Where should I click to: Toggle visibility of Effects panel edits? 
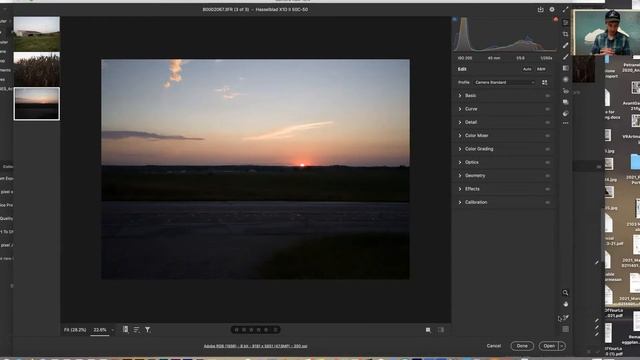[547, 189]
